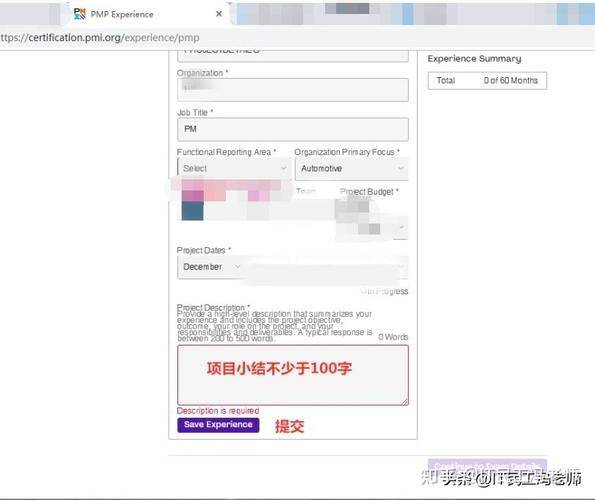Click the Organization text field
The width and height of the screenshot is (595, 500).
293,90
